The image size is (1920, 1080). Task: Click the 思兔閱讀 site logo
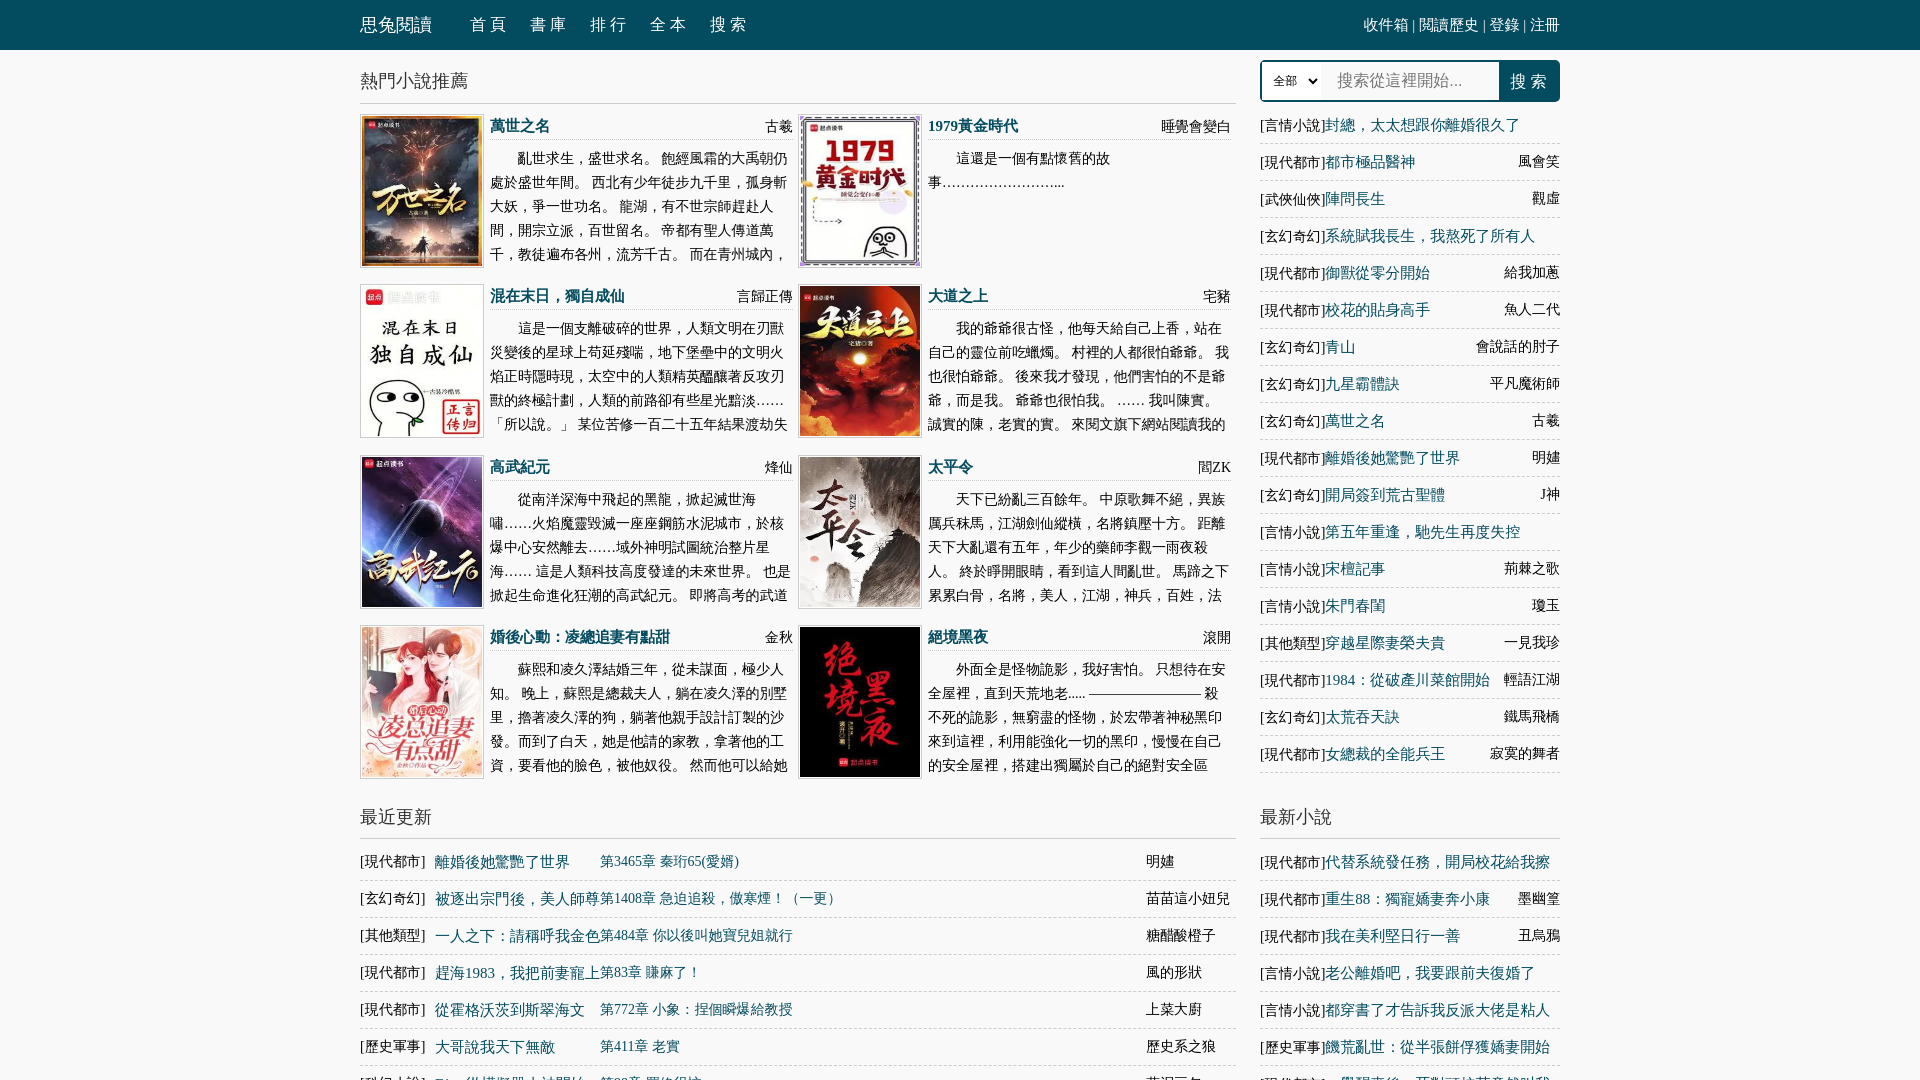396,25
